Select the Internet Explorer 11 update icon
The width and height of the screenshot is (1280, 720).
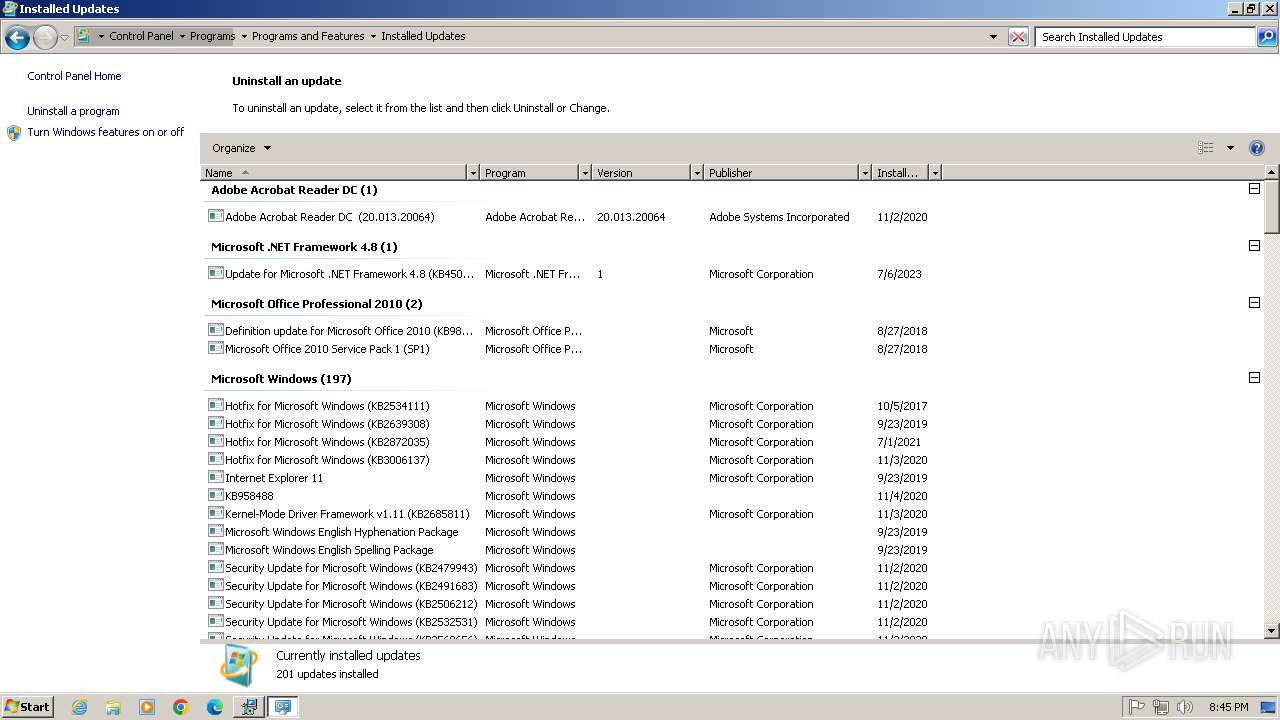point(215,477)
